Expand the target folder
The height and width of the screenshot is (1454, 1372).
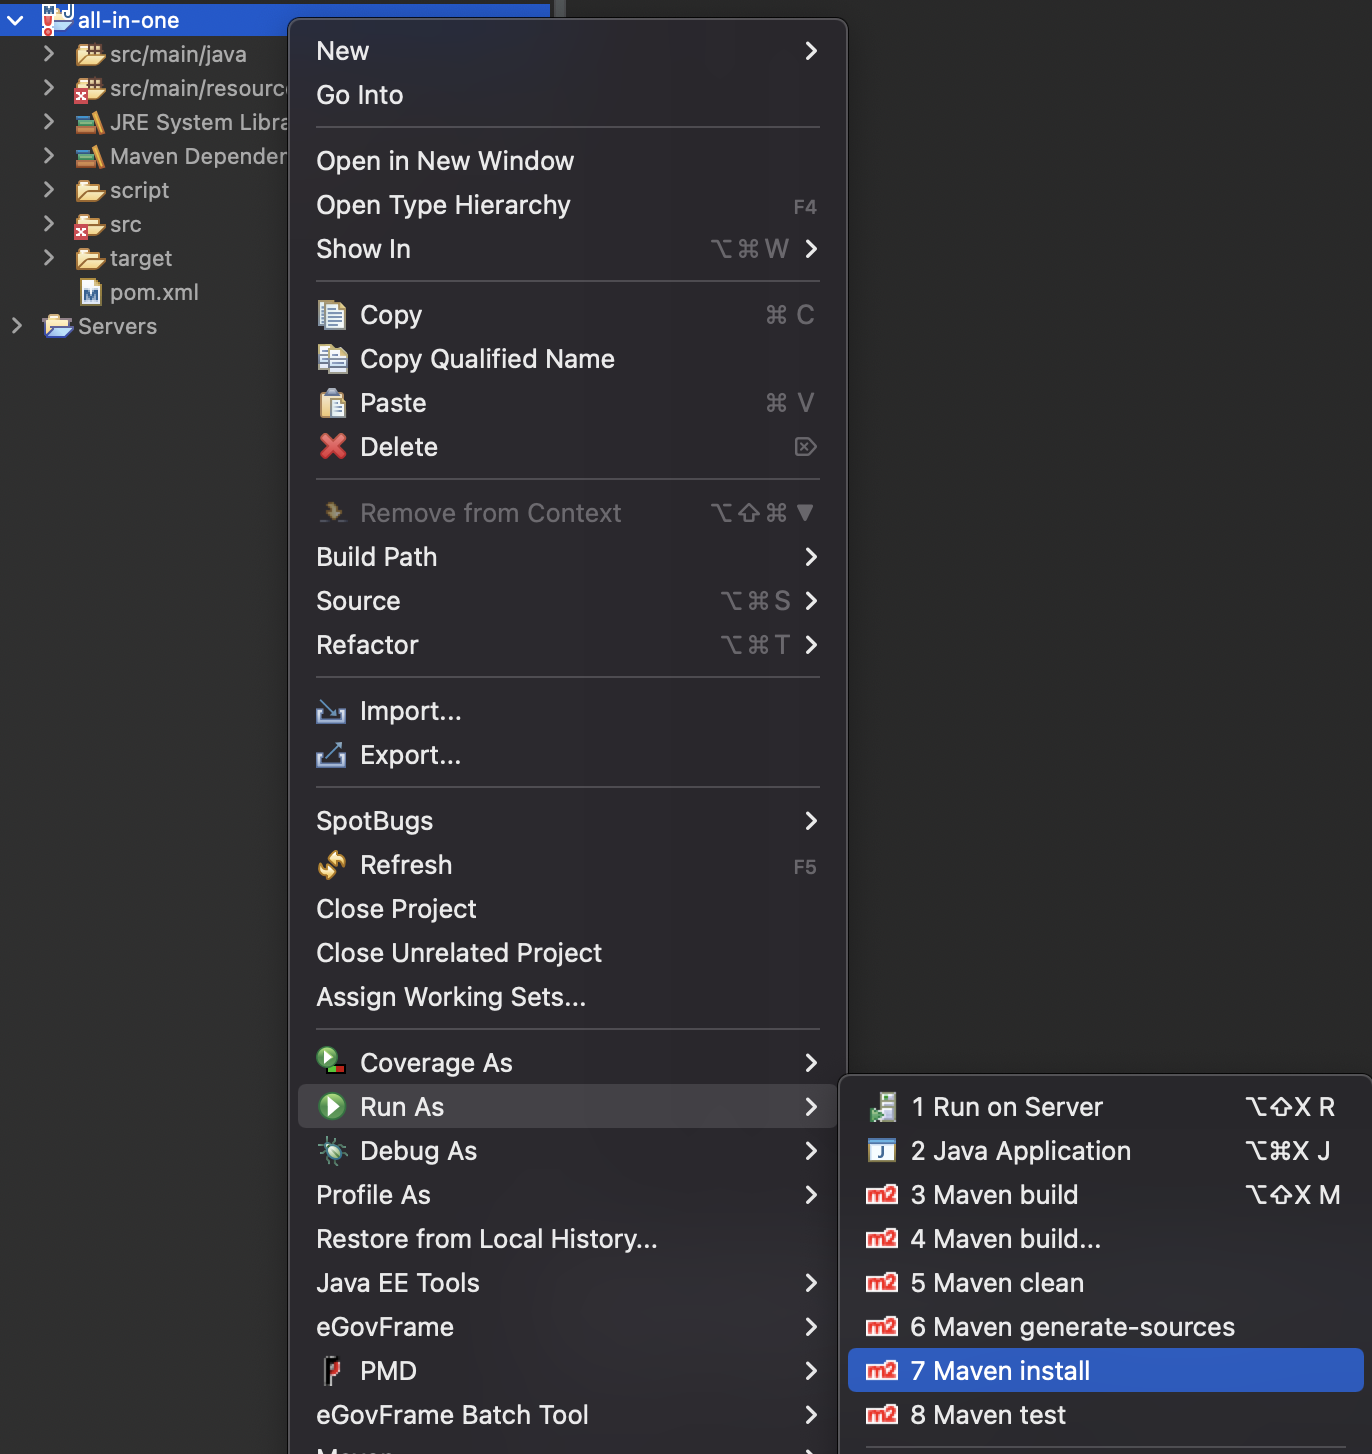48,257
